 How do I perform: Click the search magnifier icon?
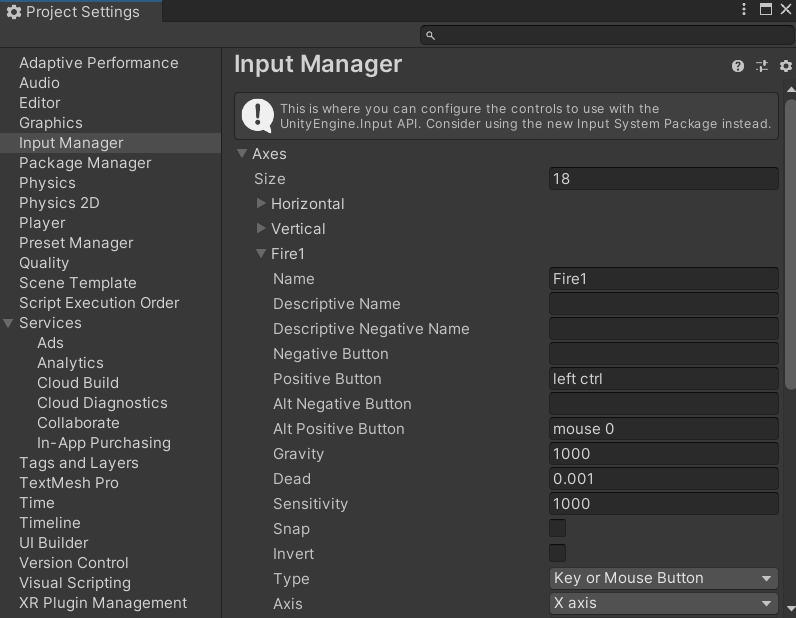pyautogui.click(x=430, y=36)
